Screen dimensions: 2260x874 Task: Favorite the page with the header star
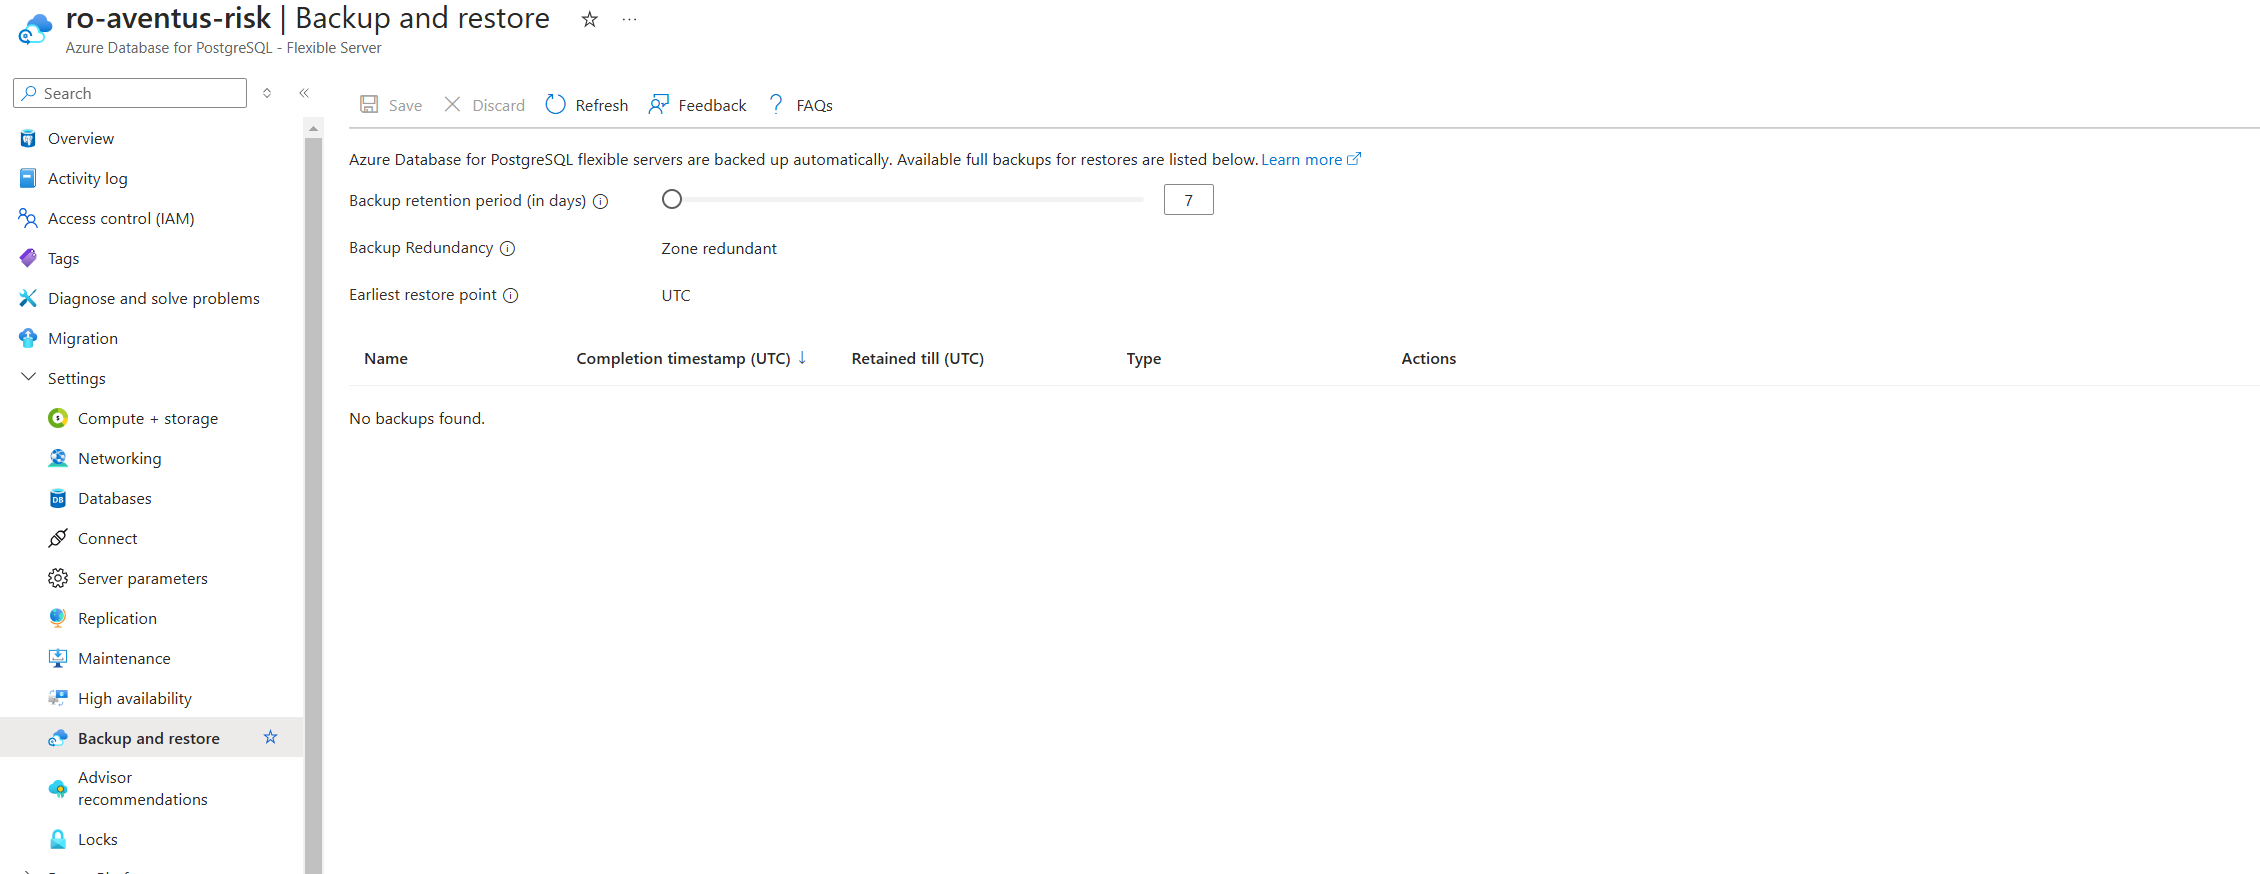pyautogui.click(x=590, y=19)
